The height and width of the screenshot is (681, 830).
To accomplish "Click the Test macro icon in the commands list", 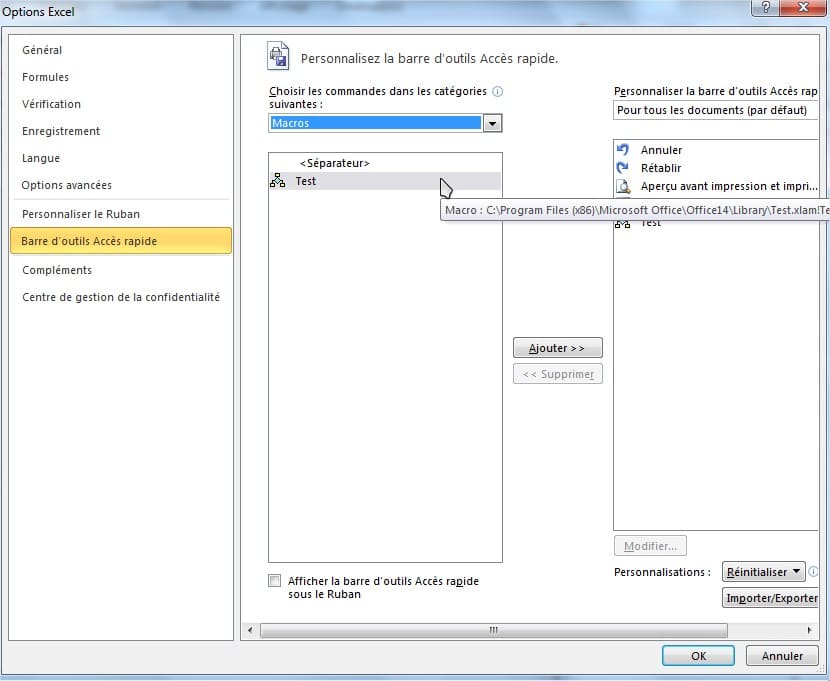I will point(277,181).
